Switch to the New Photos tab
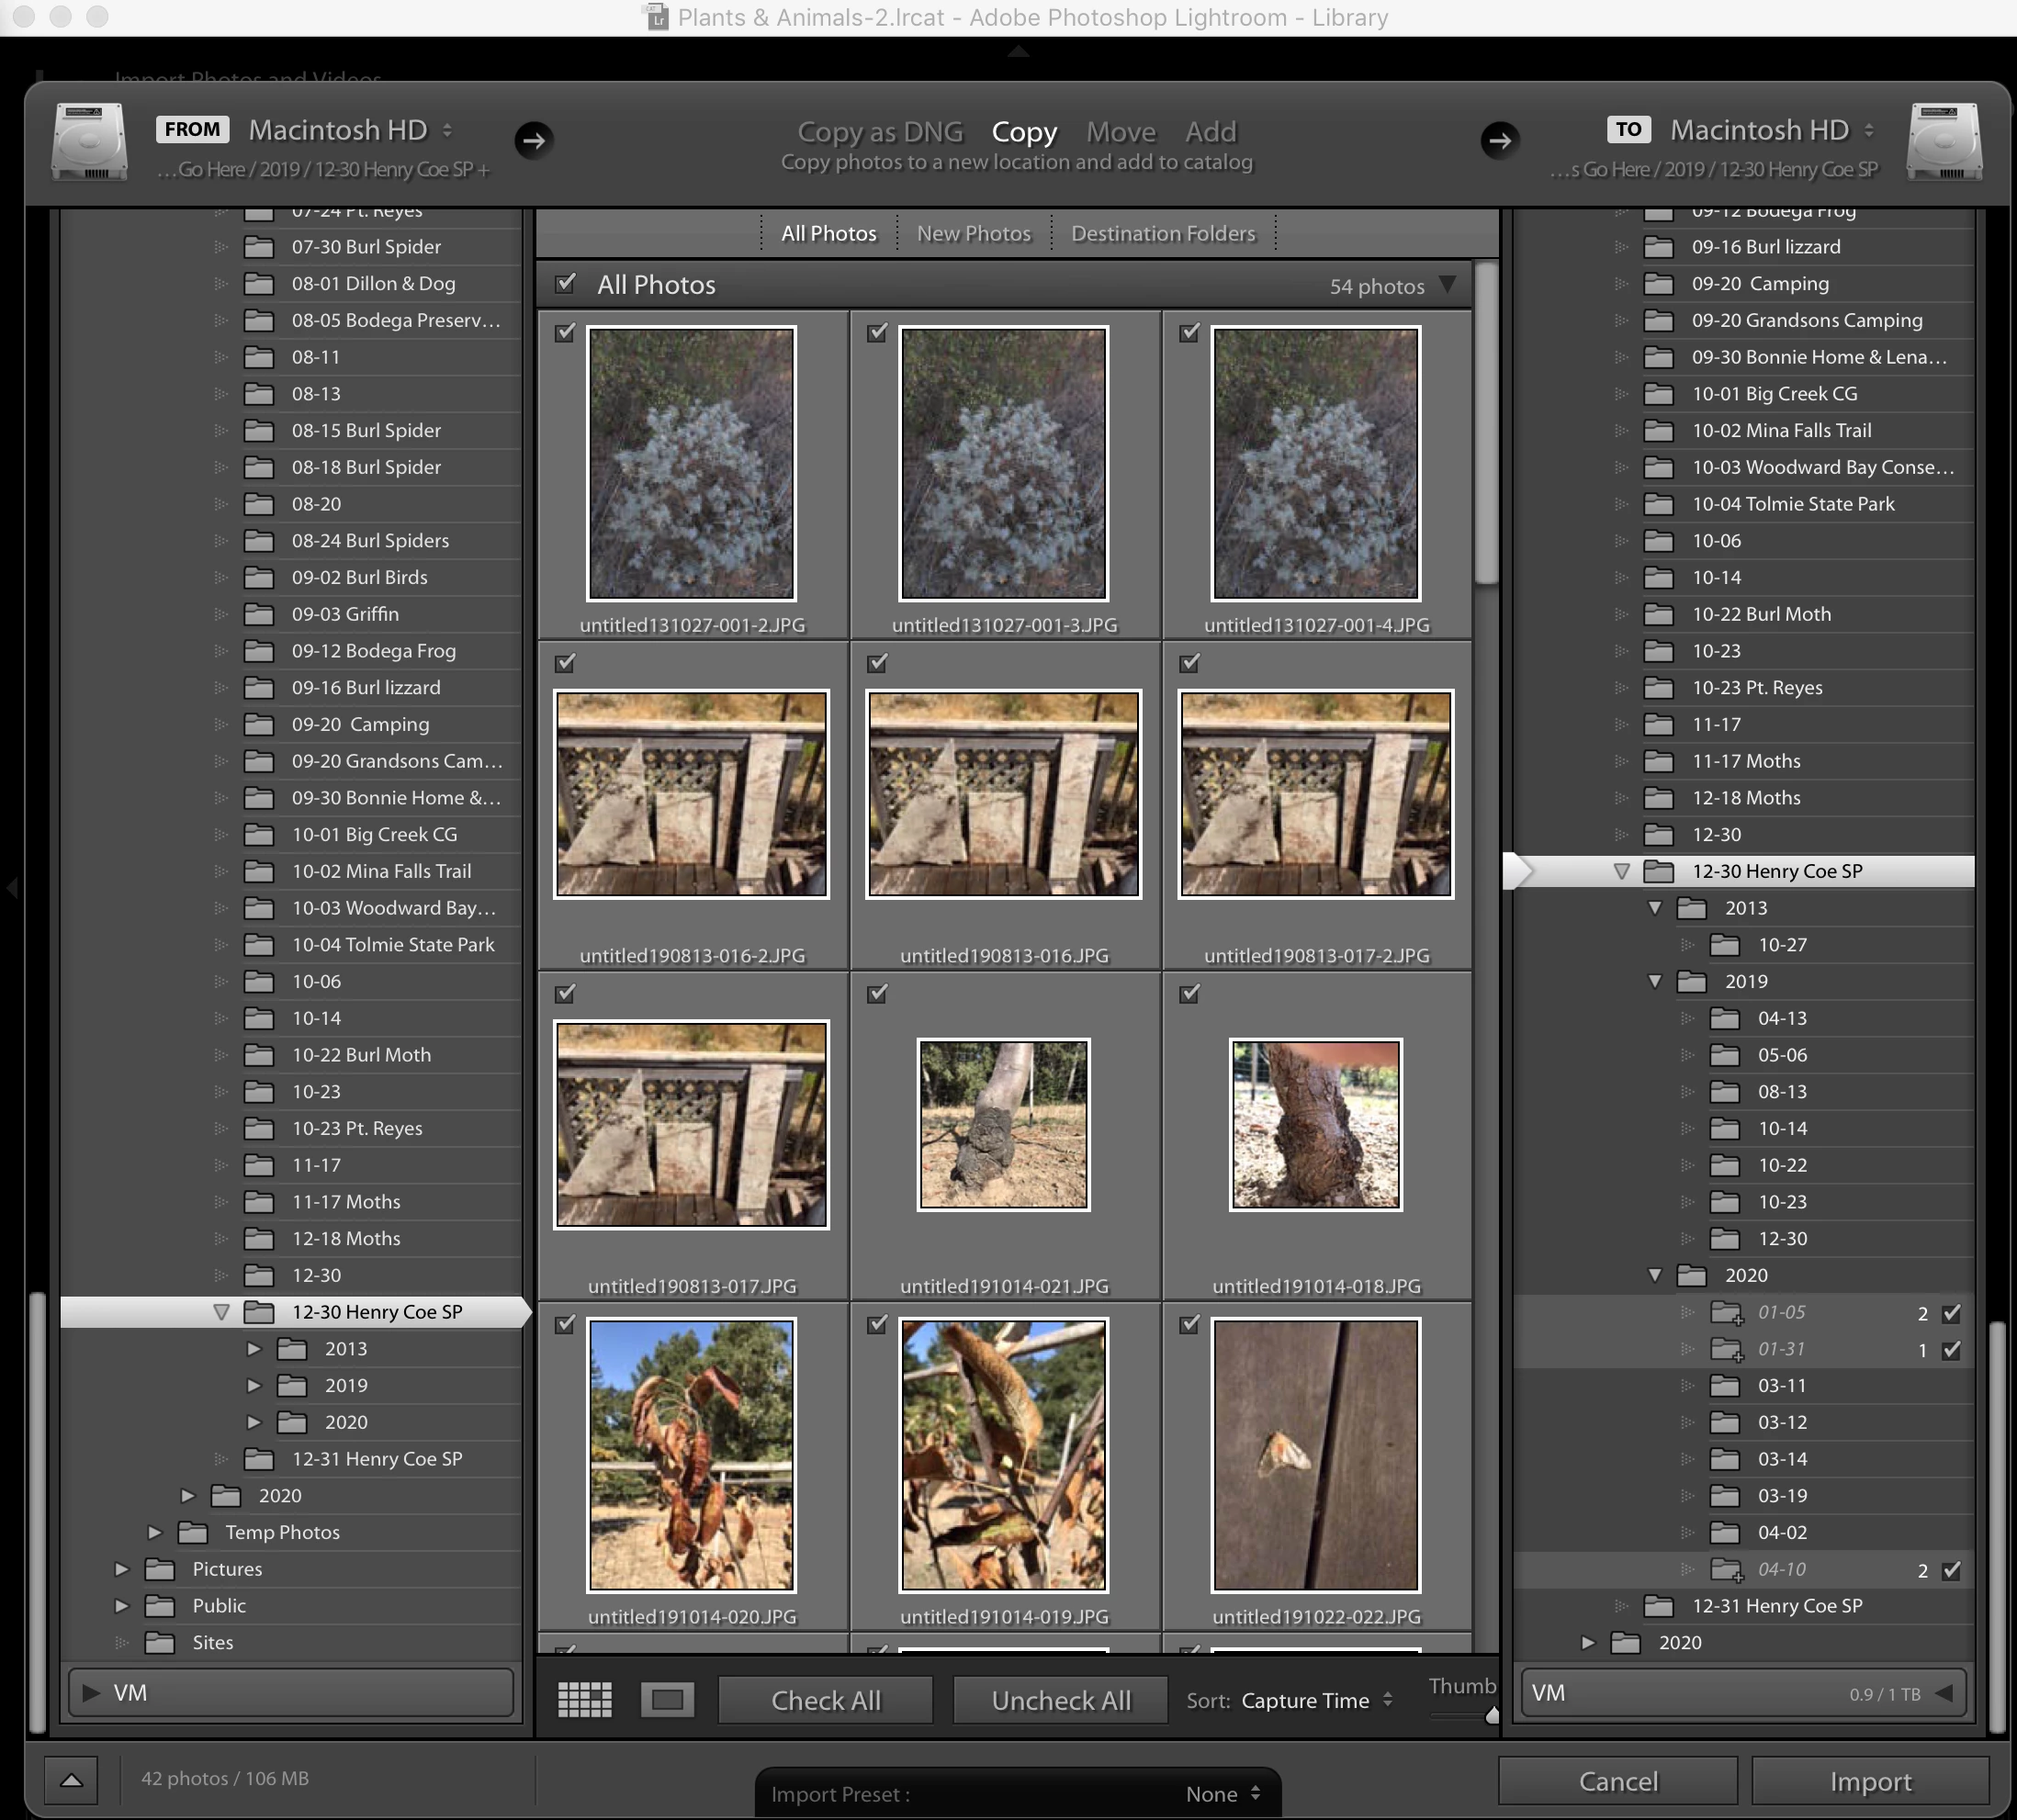This screenshot has width=2017, height=1820. click(x=973, y=233)
